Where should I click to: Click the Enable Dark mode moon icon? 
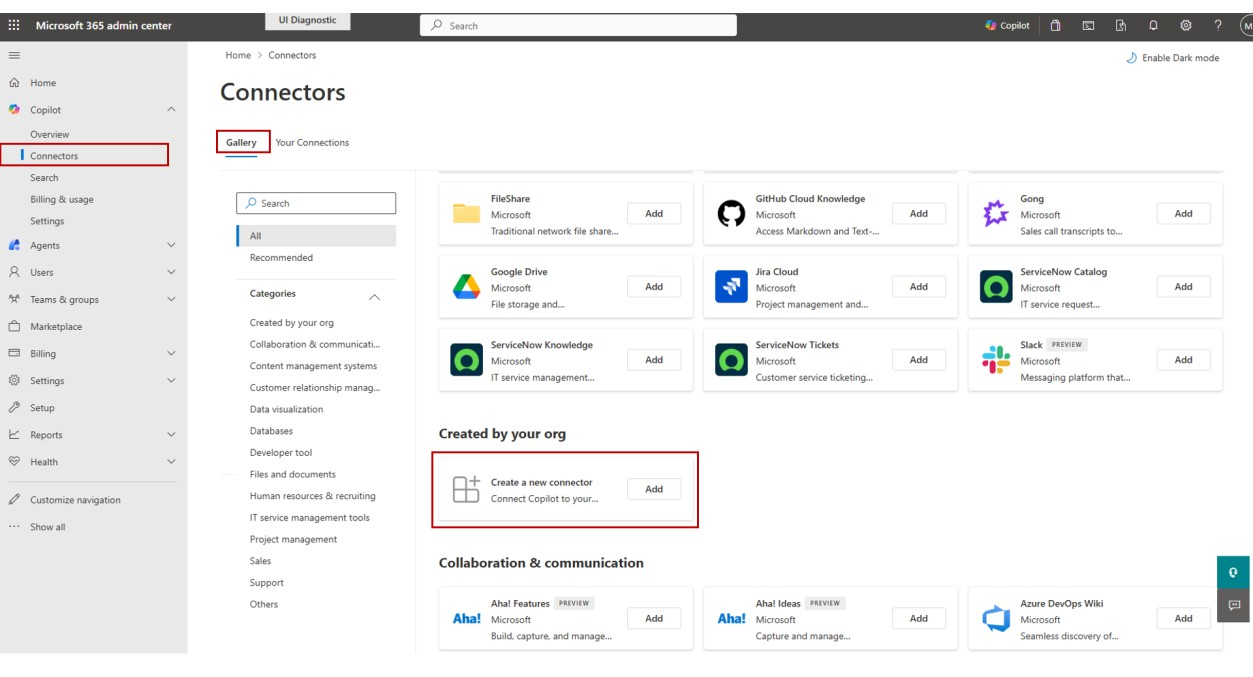[1132, 58]
